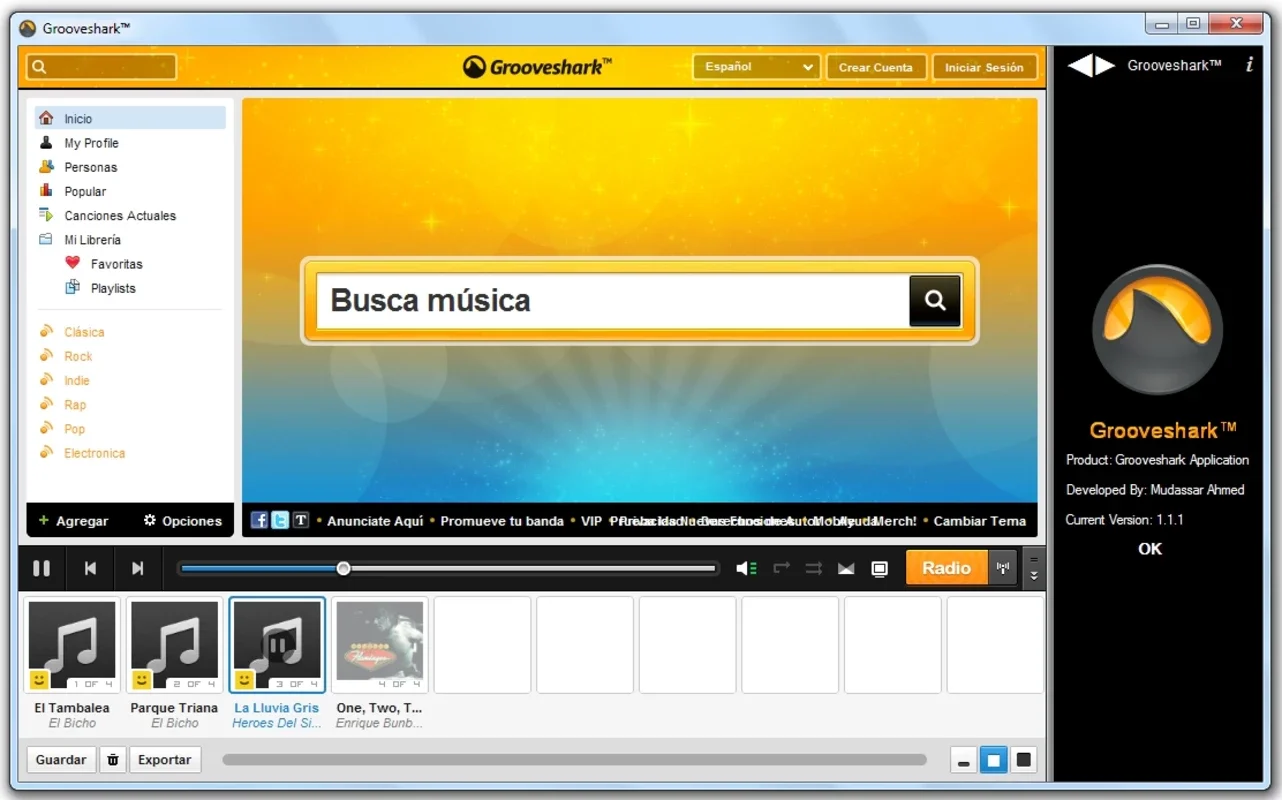Skip to the next track

(138, 568)
